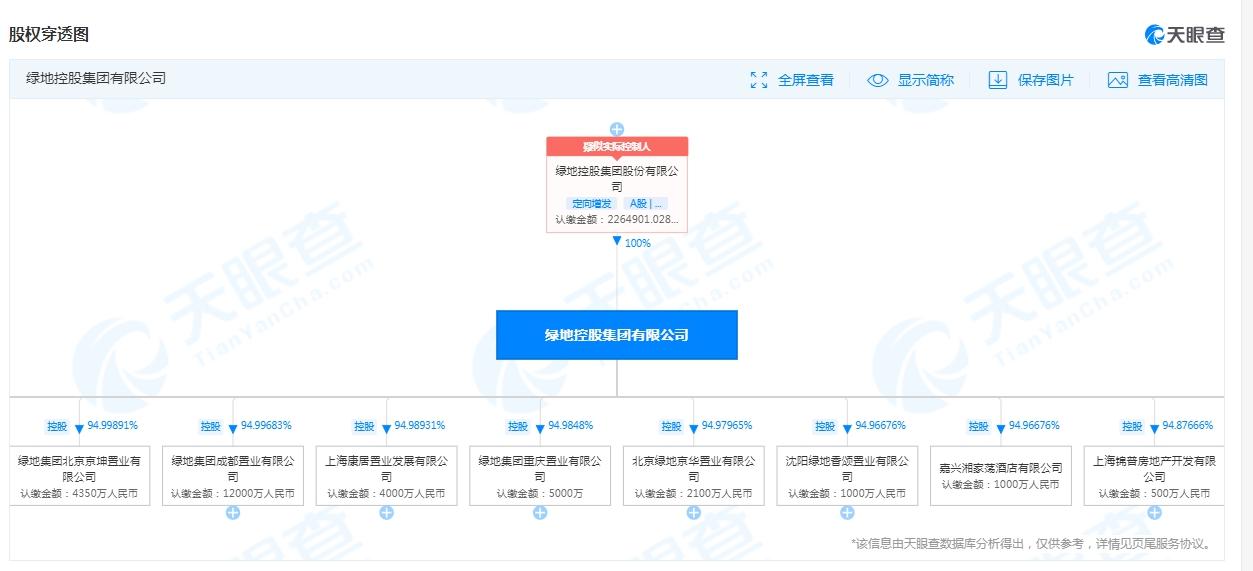Screen dimensions: 1253x571
Task: Click 控股 tag beside 94.99891%
Action: 57,426
